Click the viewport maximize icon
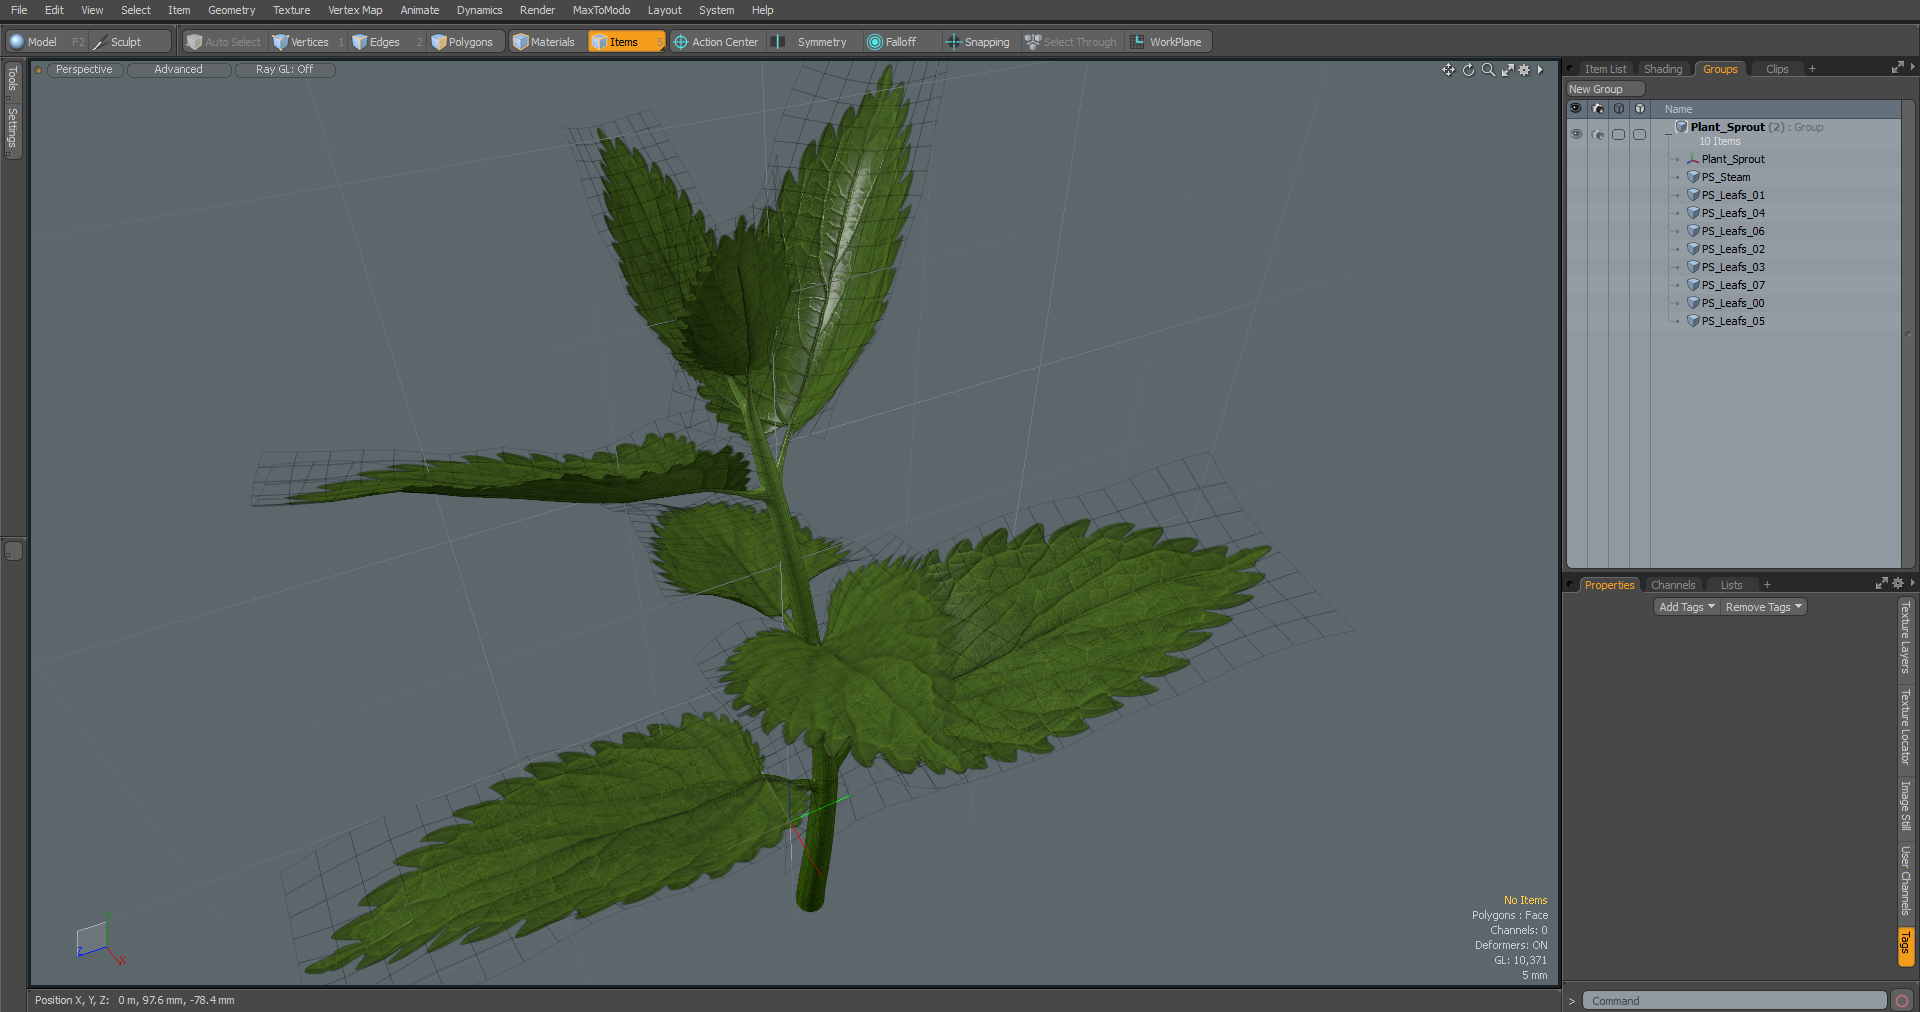Viewport: 1920px width, 1012px height. coord(1507,70)
